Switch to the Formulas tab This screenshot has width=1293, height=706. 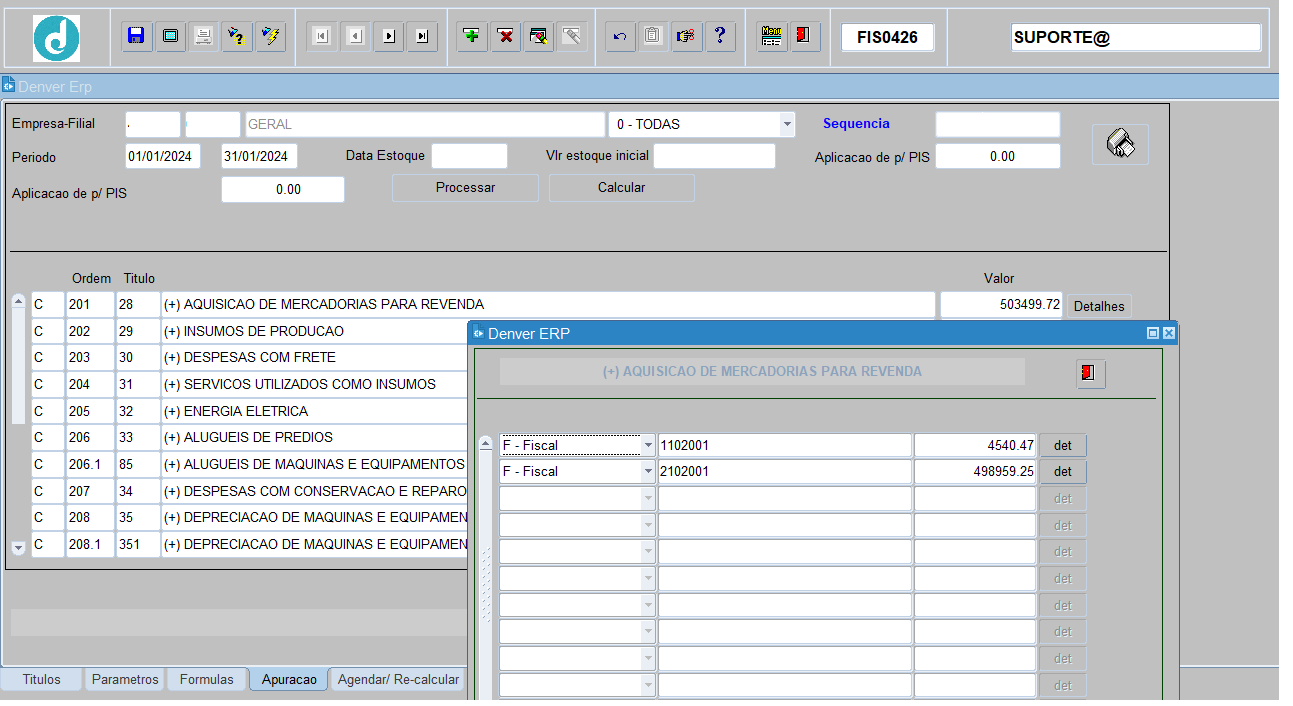point(207,679)
